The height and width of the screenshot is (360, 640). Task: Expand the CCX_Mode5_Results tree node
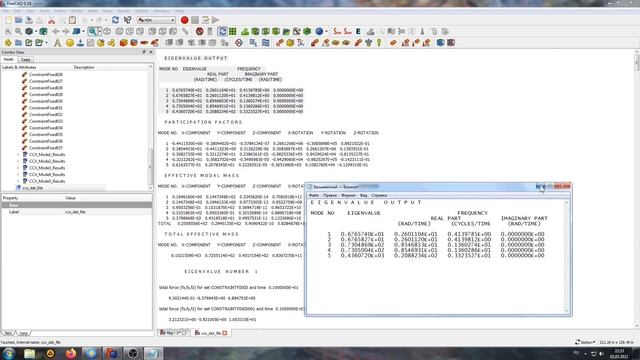point(18,181)
